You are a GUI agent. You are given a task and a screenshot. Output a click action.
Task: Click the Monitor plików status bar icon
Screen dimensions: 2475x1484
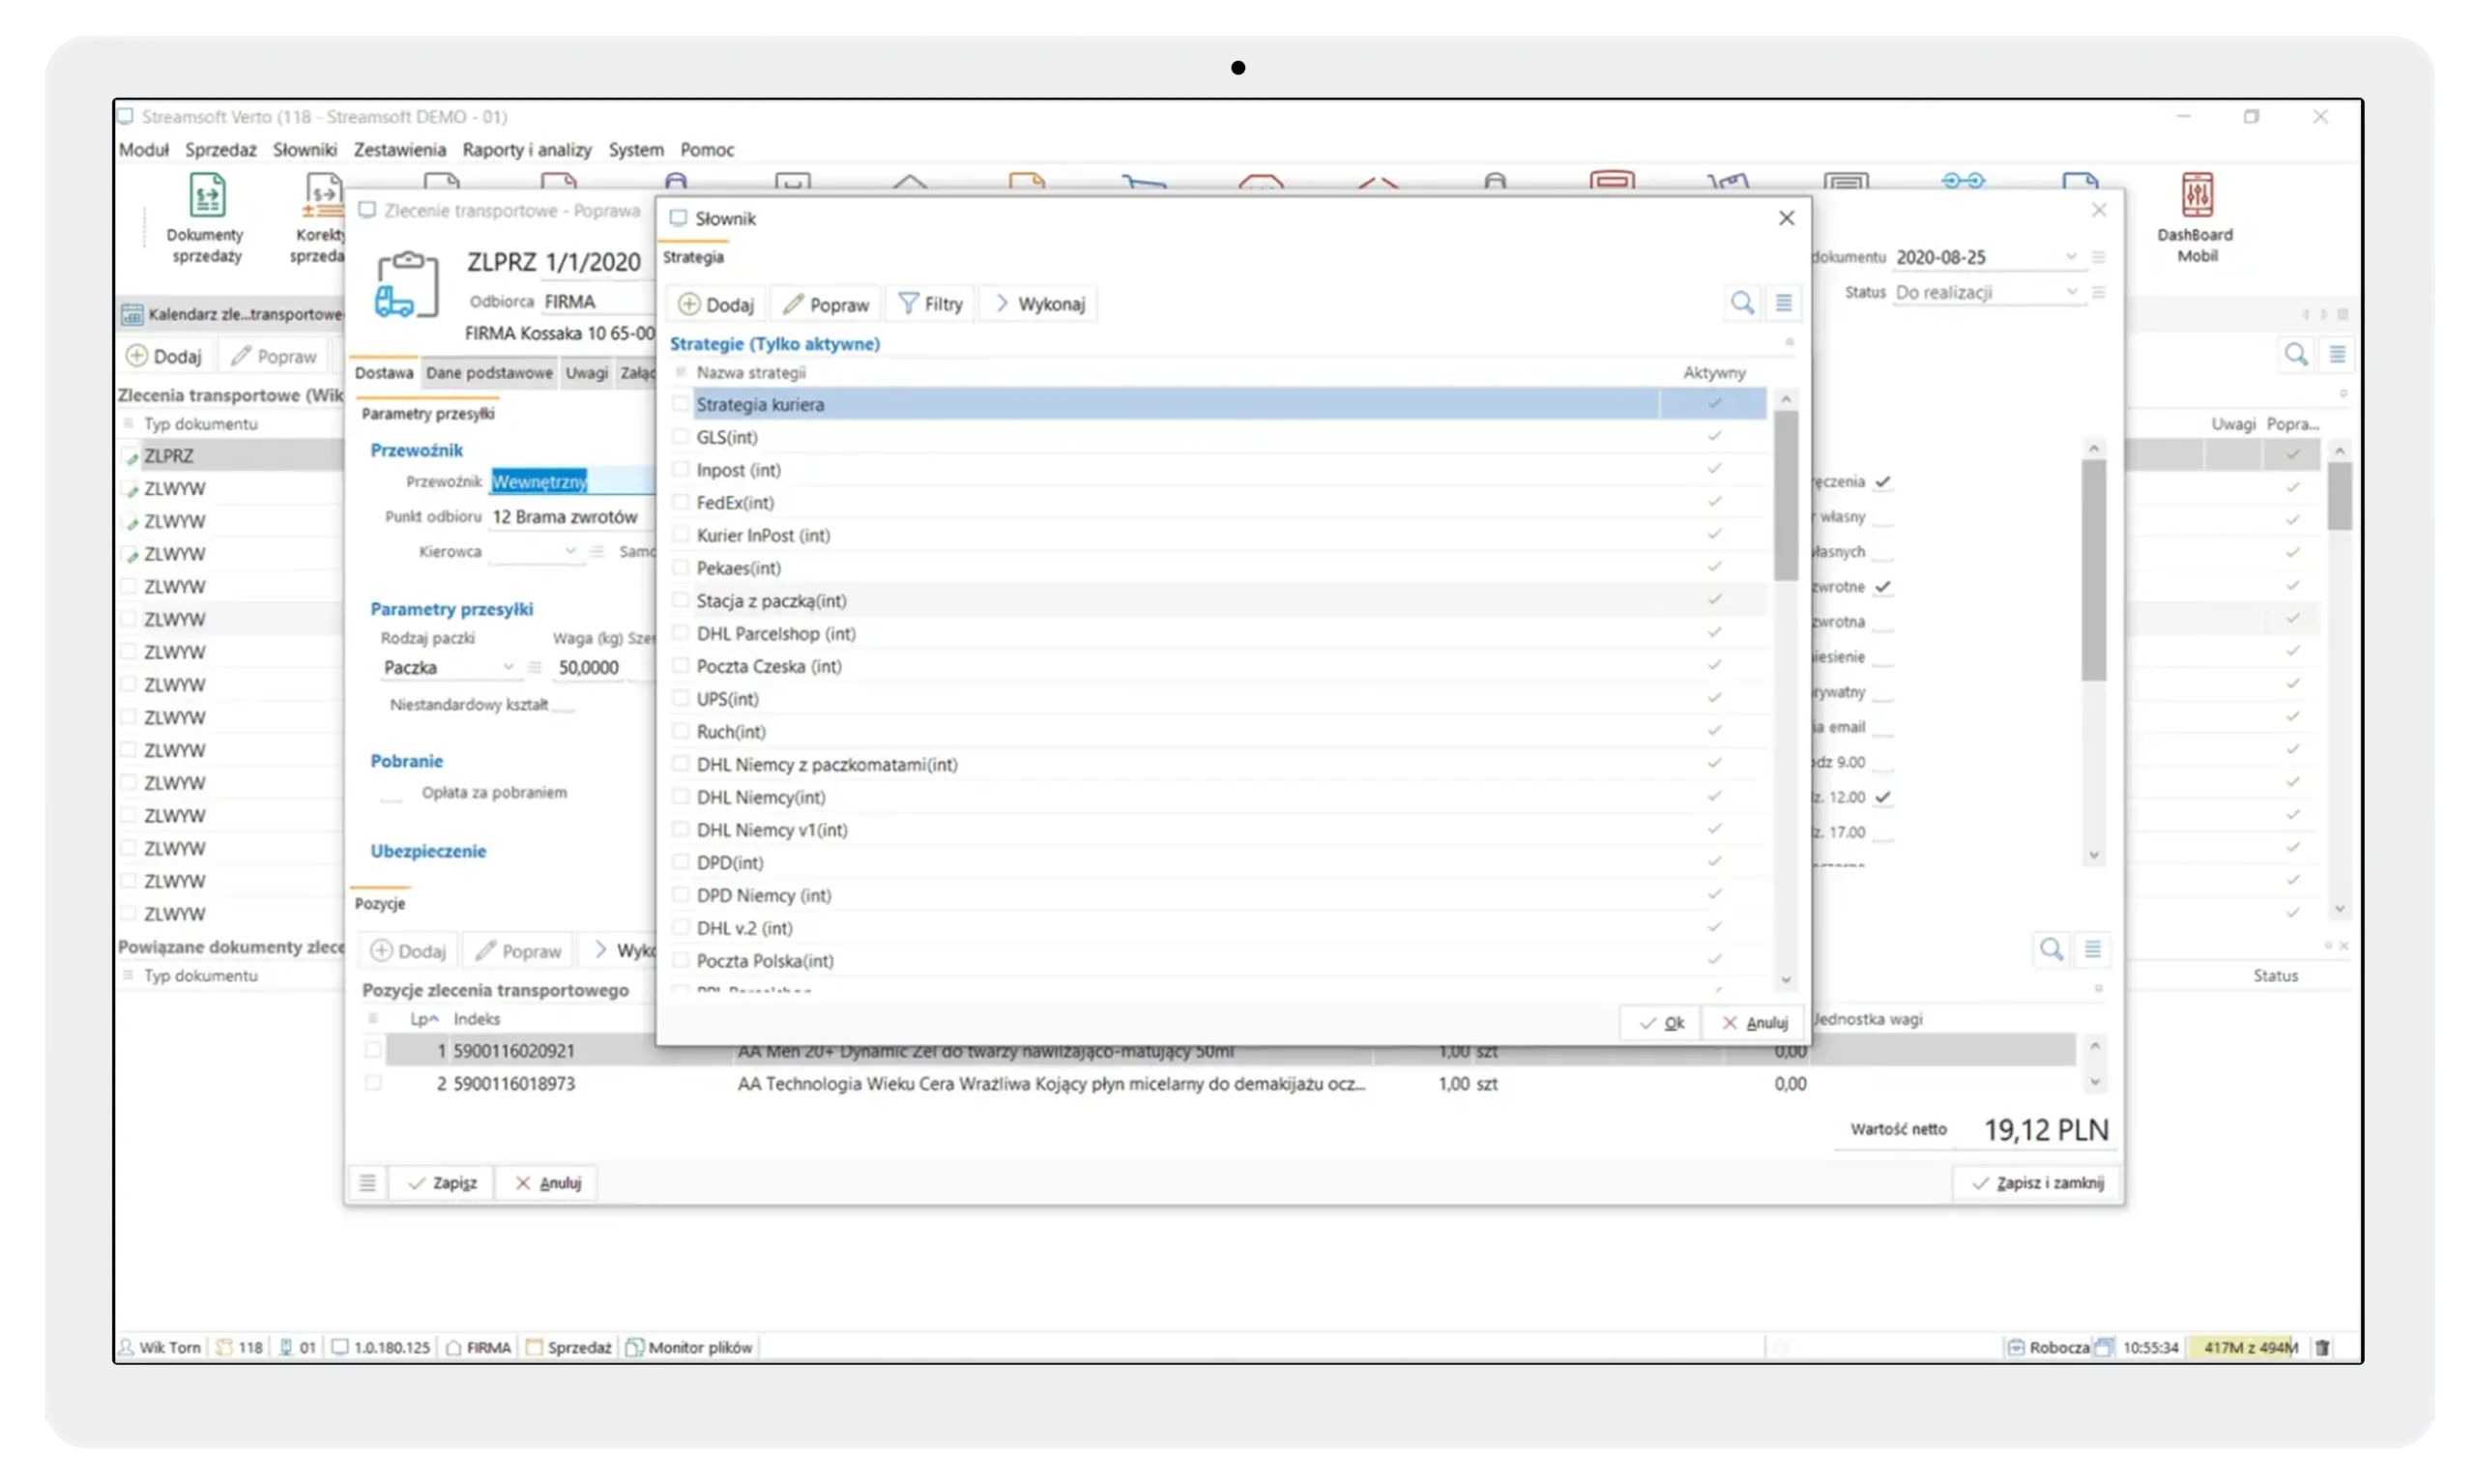click(x=634, y=1347)
